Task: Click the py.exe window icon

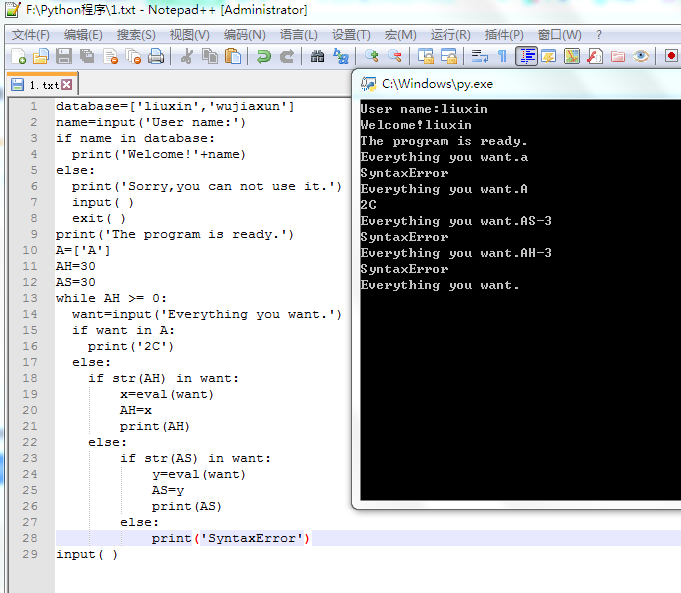Action: [369, 84]
